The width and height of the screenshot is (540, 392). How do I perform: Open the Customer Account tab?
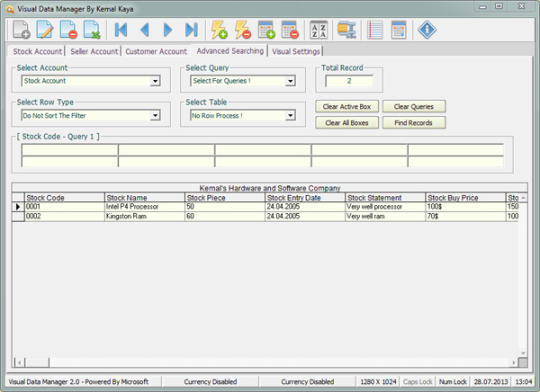pos(156,51)
